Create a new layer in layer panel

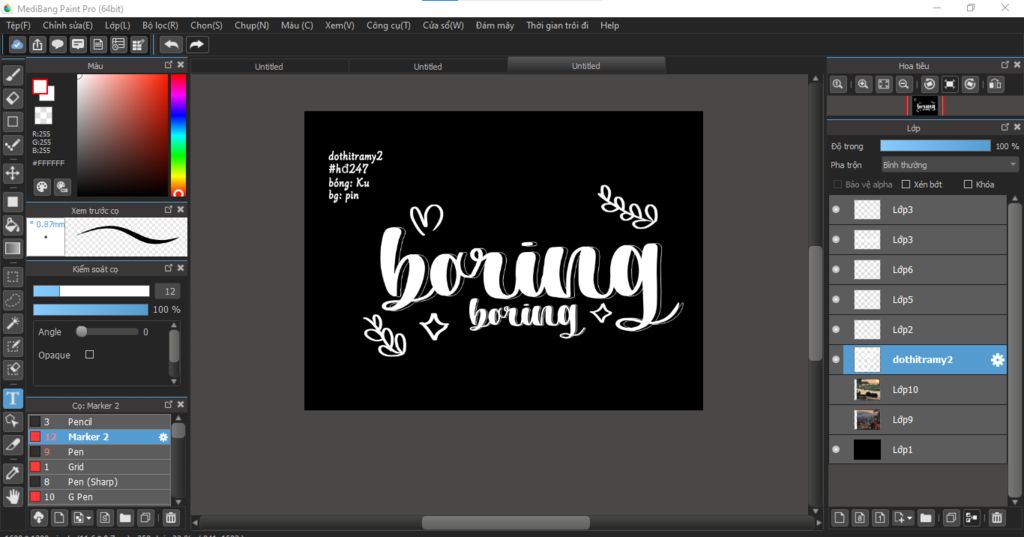(840, 518)
